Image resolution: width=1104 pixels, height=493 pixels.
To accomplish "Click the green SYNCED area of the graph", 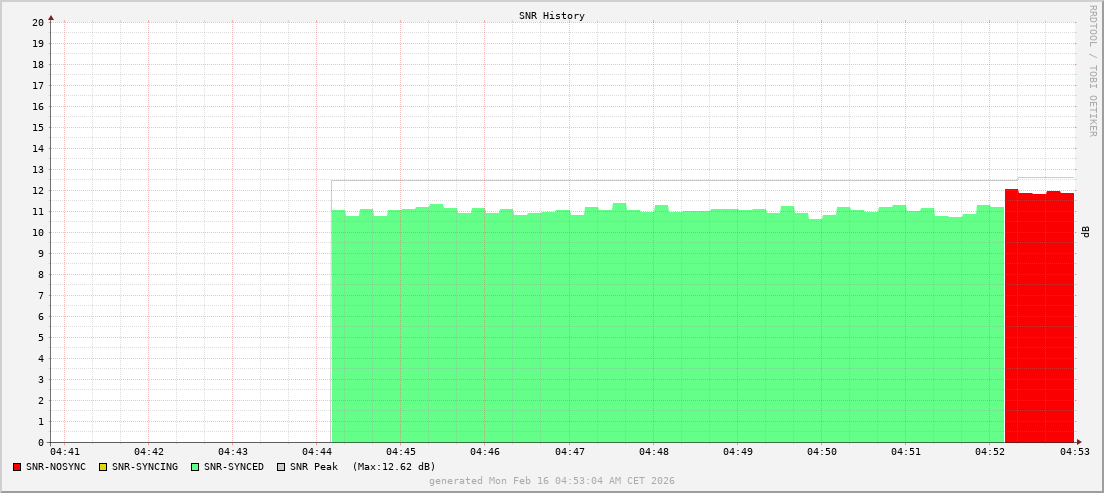I will tap(667, 330).
